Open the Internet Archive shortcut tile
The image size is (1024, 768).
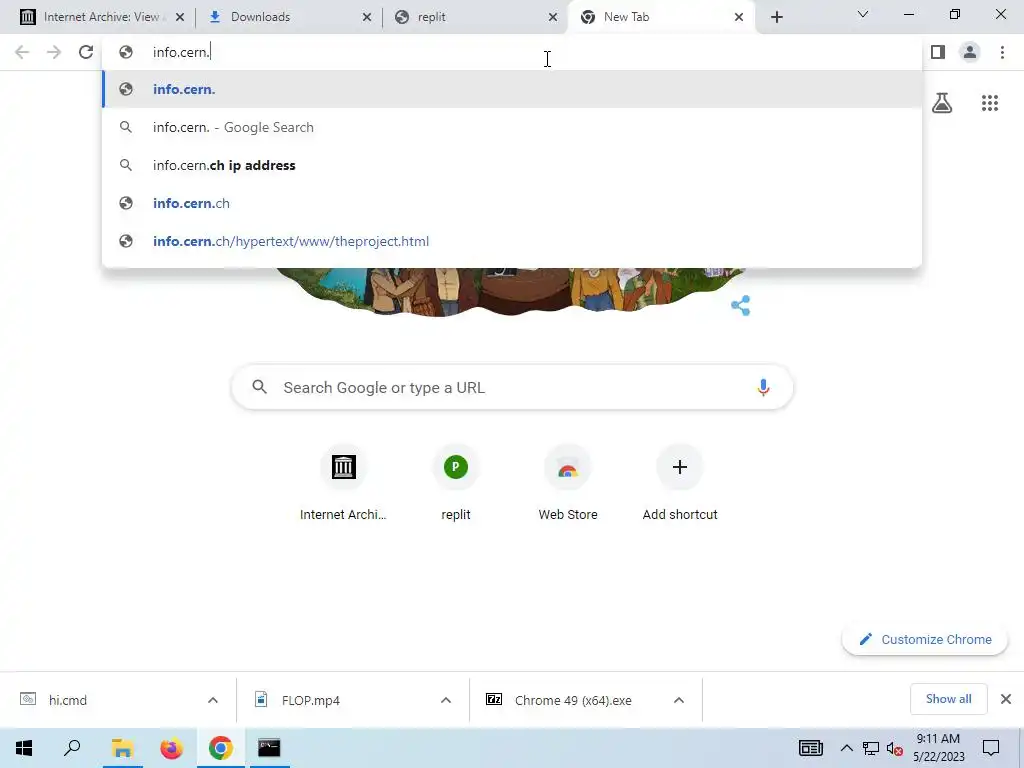coord(343,483)
